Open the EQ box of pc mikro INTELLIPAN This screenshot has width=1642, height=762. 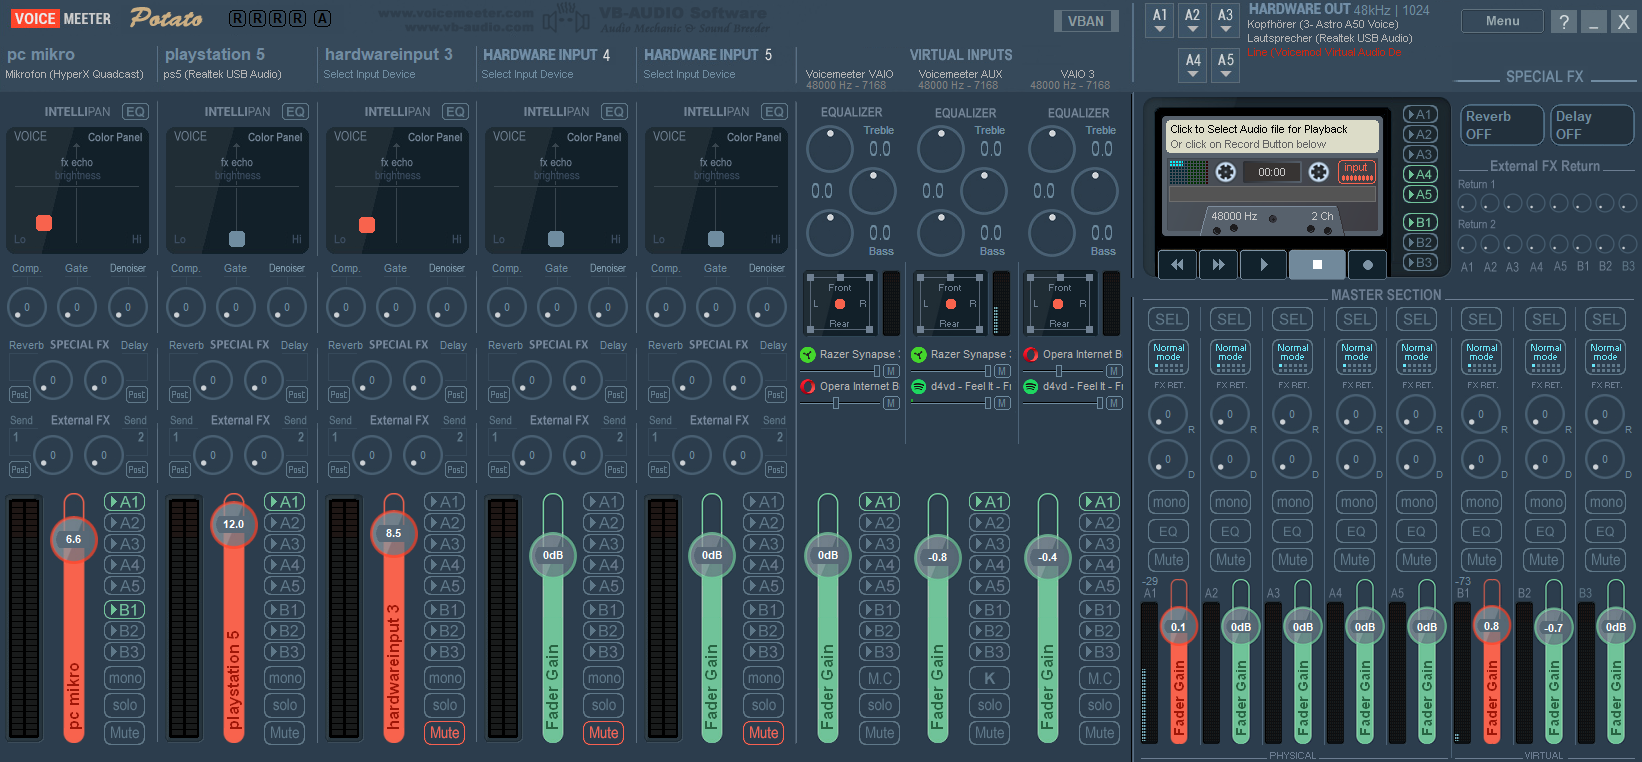coord(135,112)
